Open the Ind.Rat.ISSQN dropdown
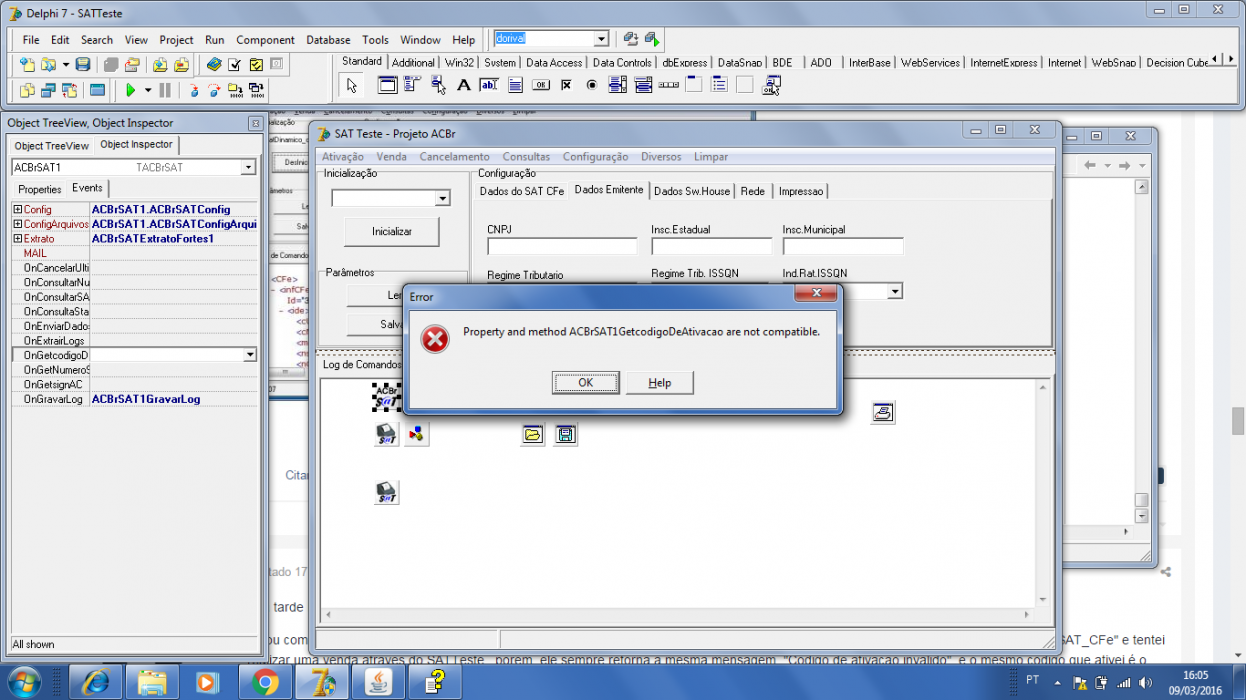This screenshot has width=1246, height=700. (895, 291)
